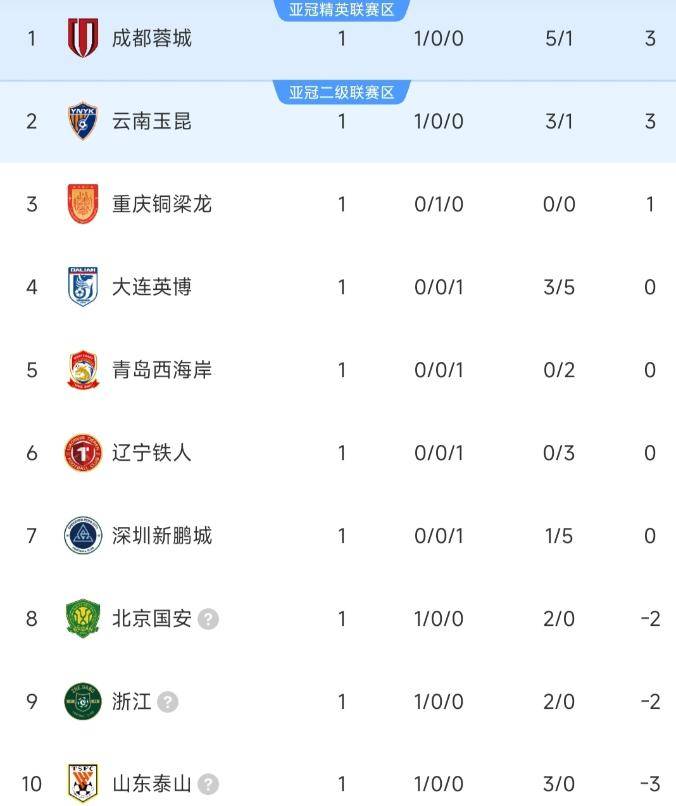The height and width of the screenshot is (806, 676).
Task: Click the Shenzhen Peng City (深圳新鹏城) club logo
Action: [x=83, y=536]
